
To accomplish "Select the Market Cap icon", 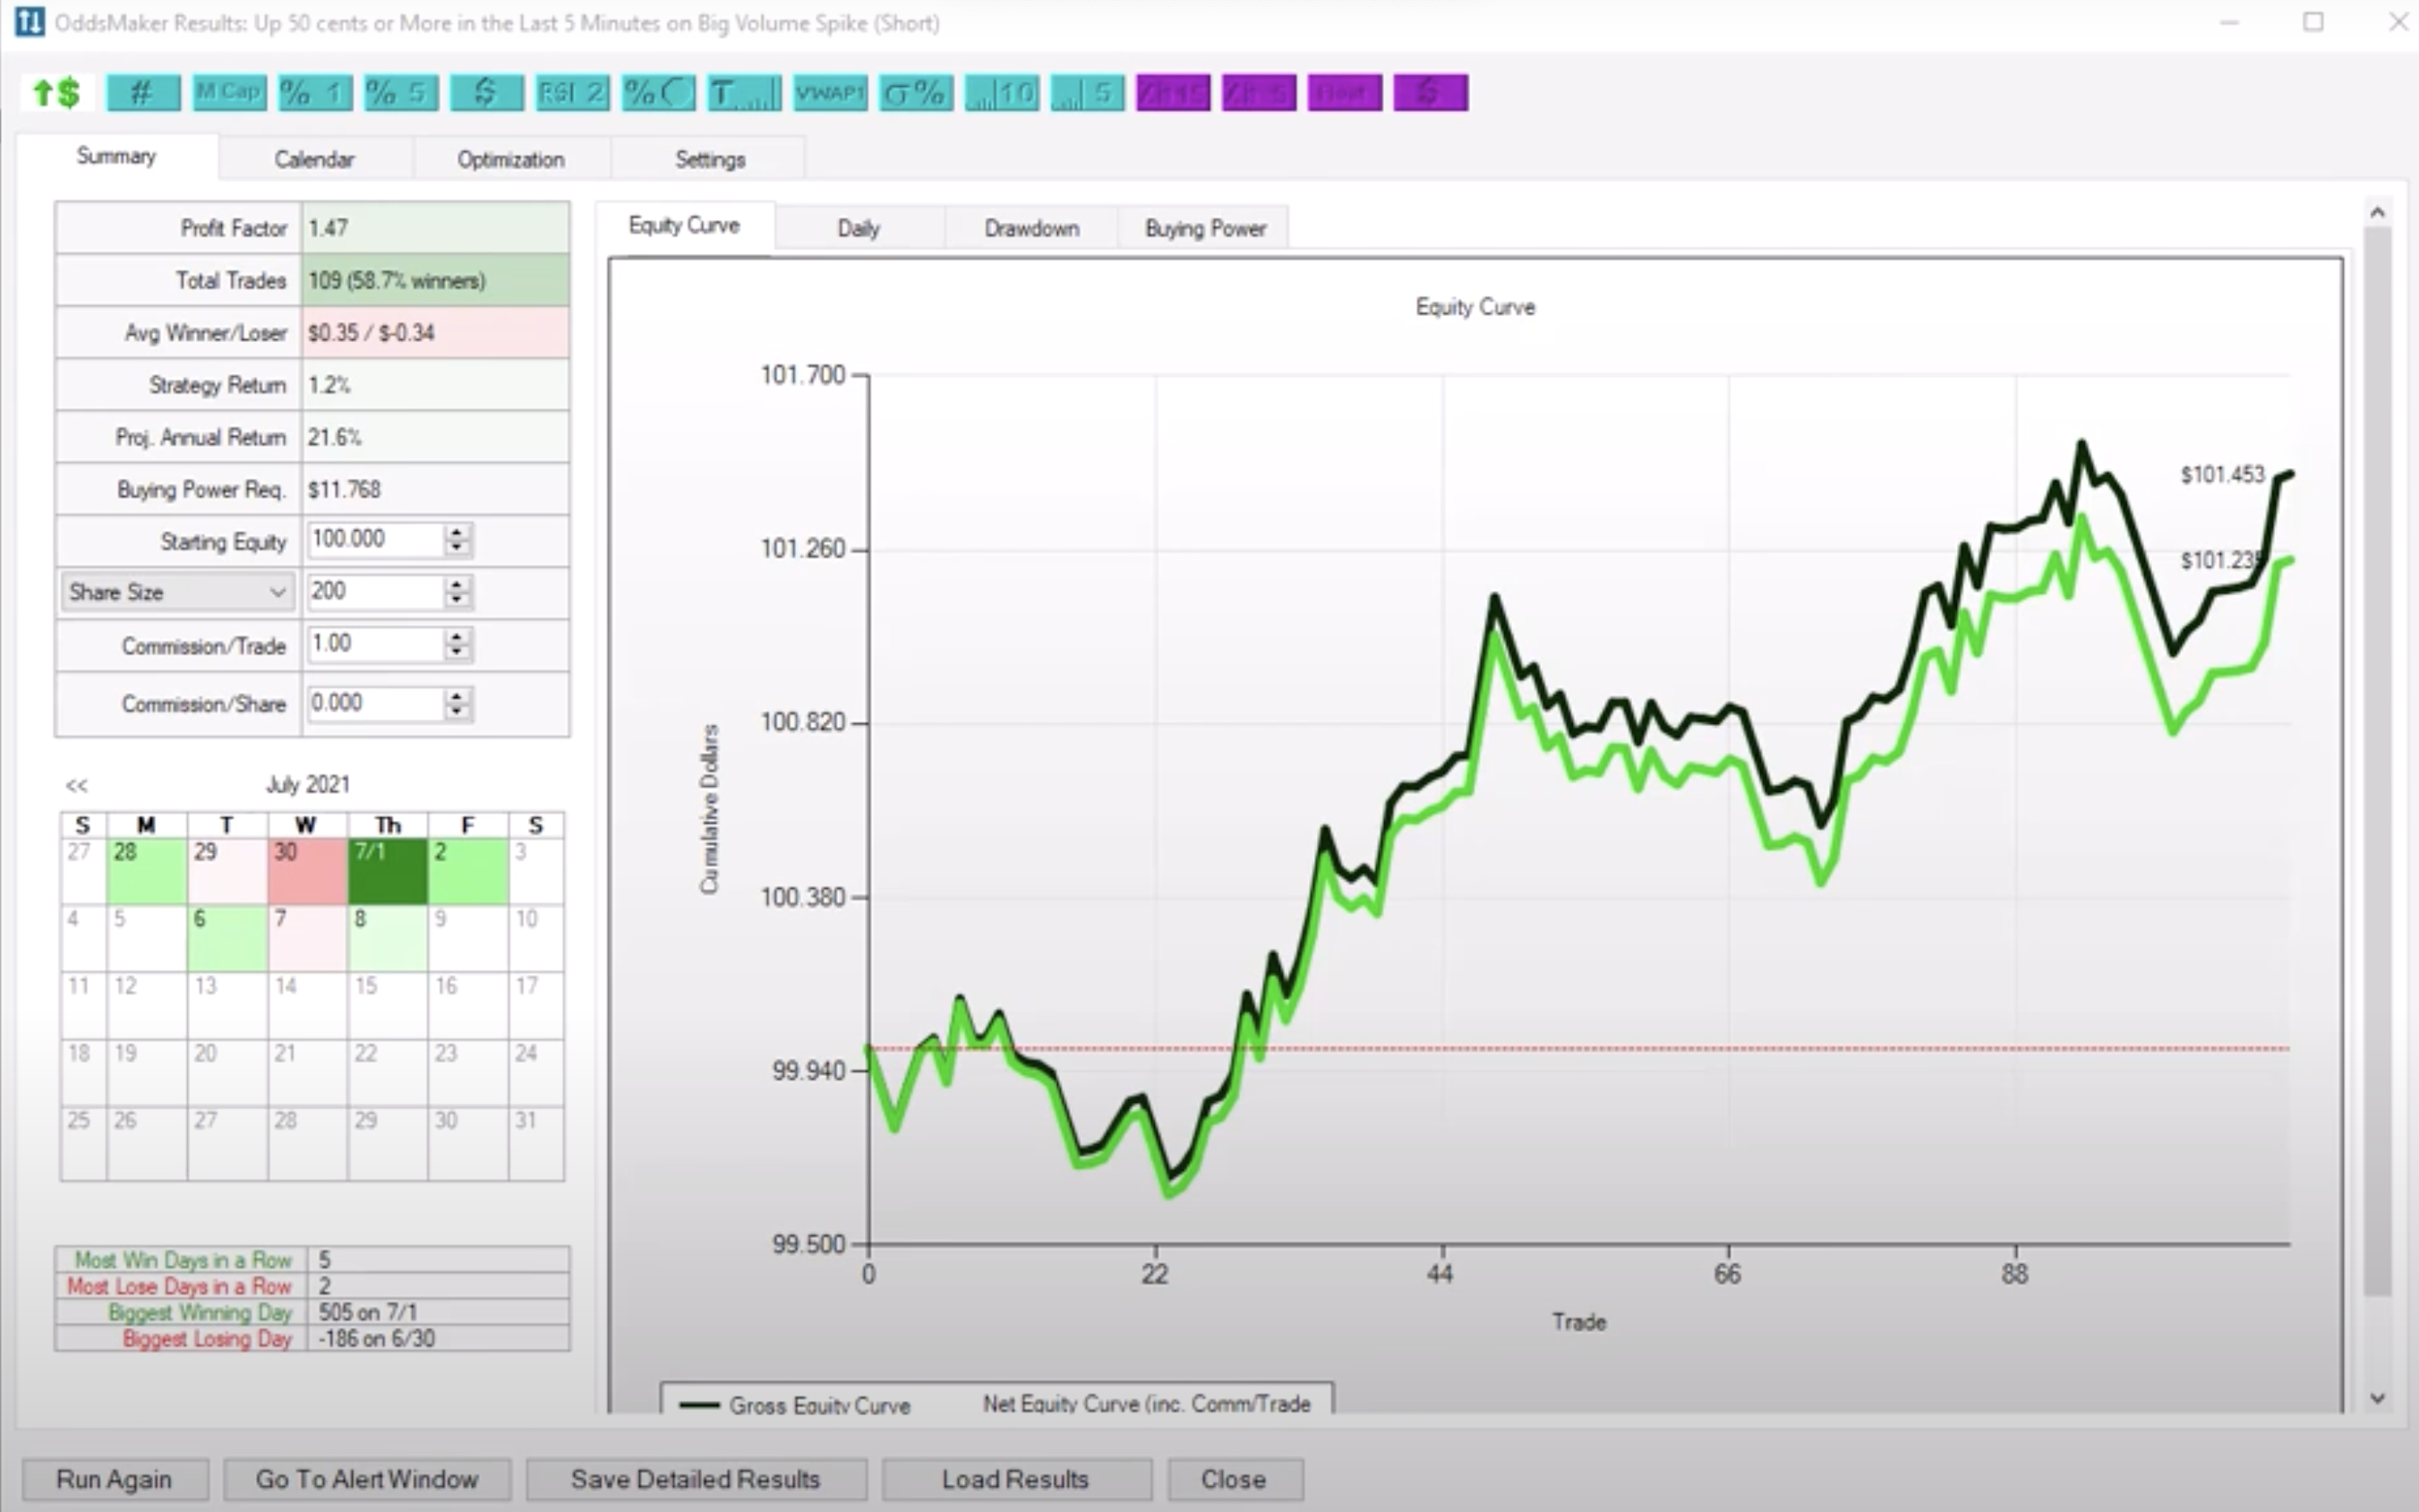I will click(x=228, y=92).
